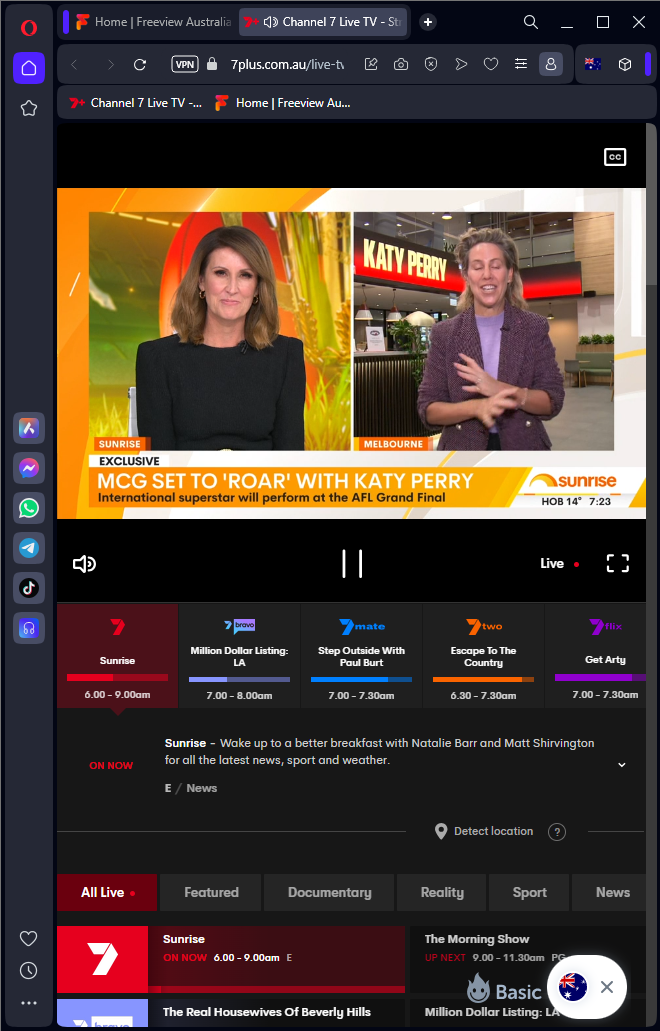660x1031 pixels.
Task: Open the Aria AI sidebar icon
Action: pyautogui.click(x=29, y=429)
